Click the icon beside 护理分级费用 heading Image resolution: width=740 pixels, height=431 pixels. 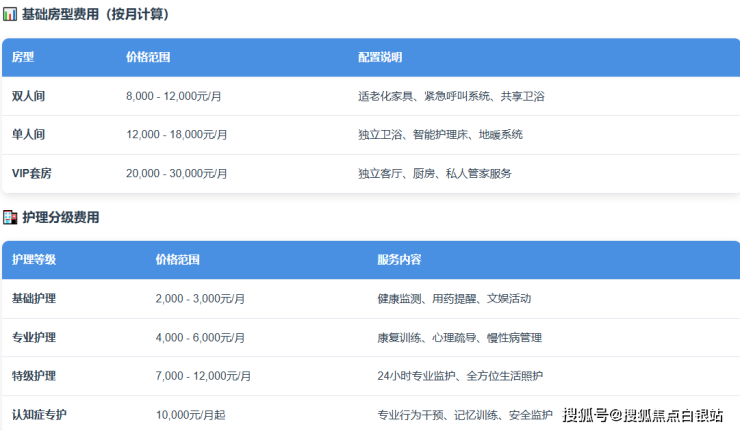[10, 217]
